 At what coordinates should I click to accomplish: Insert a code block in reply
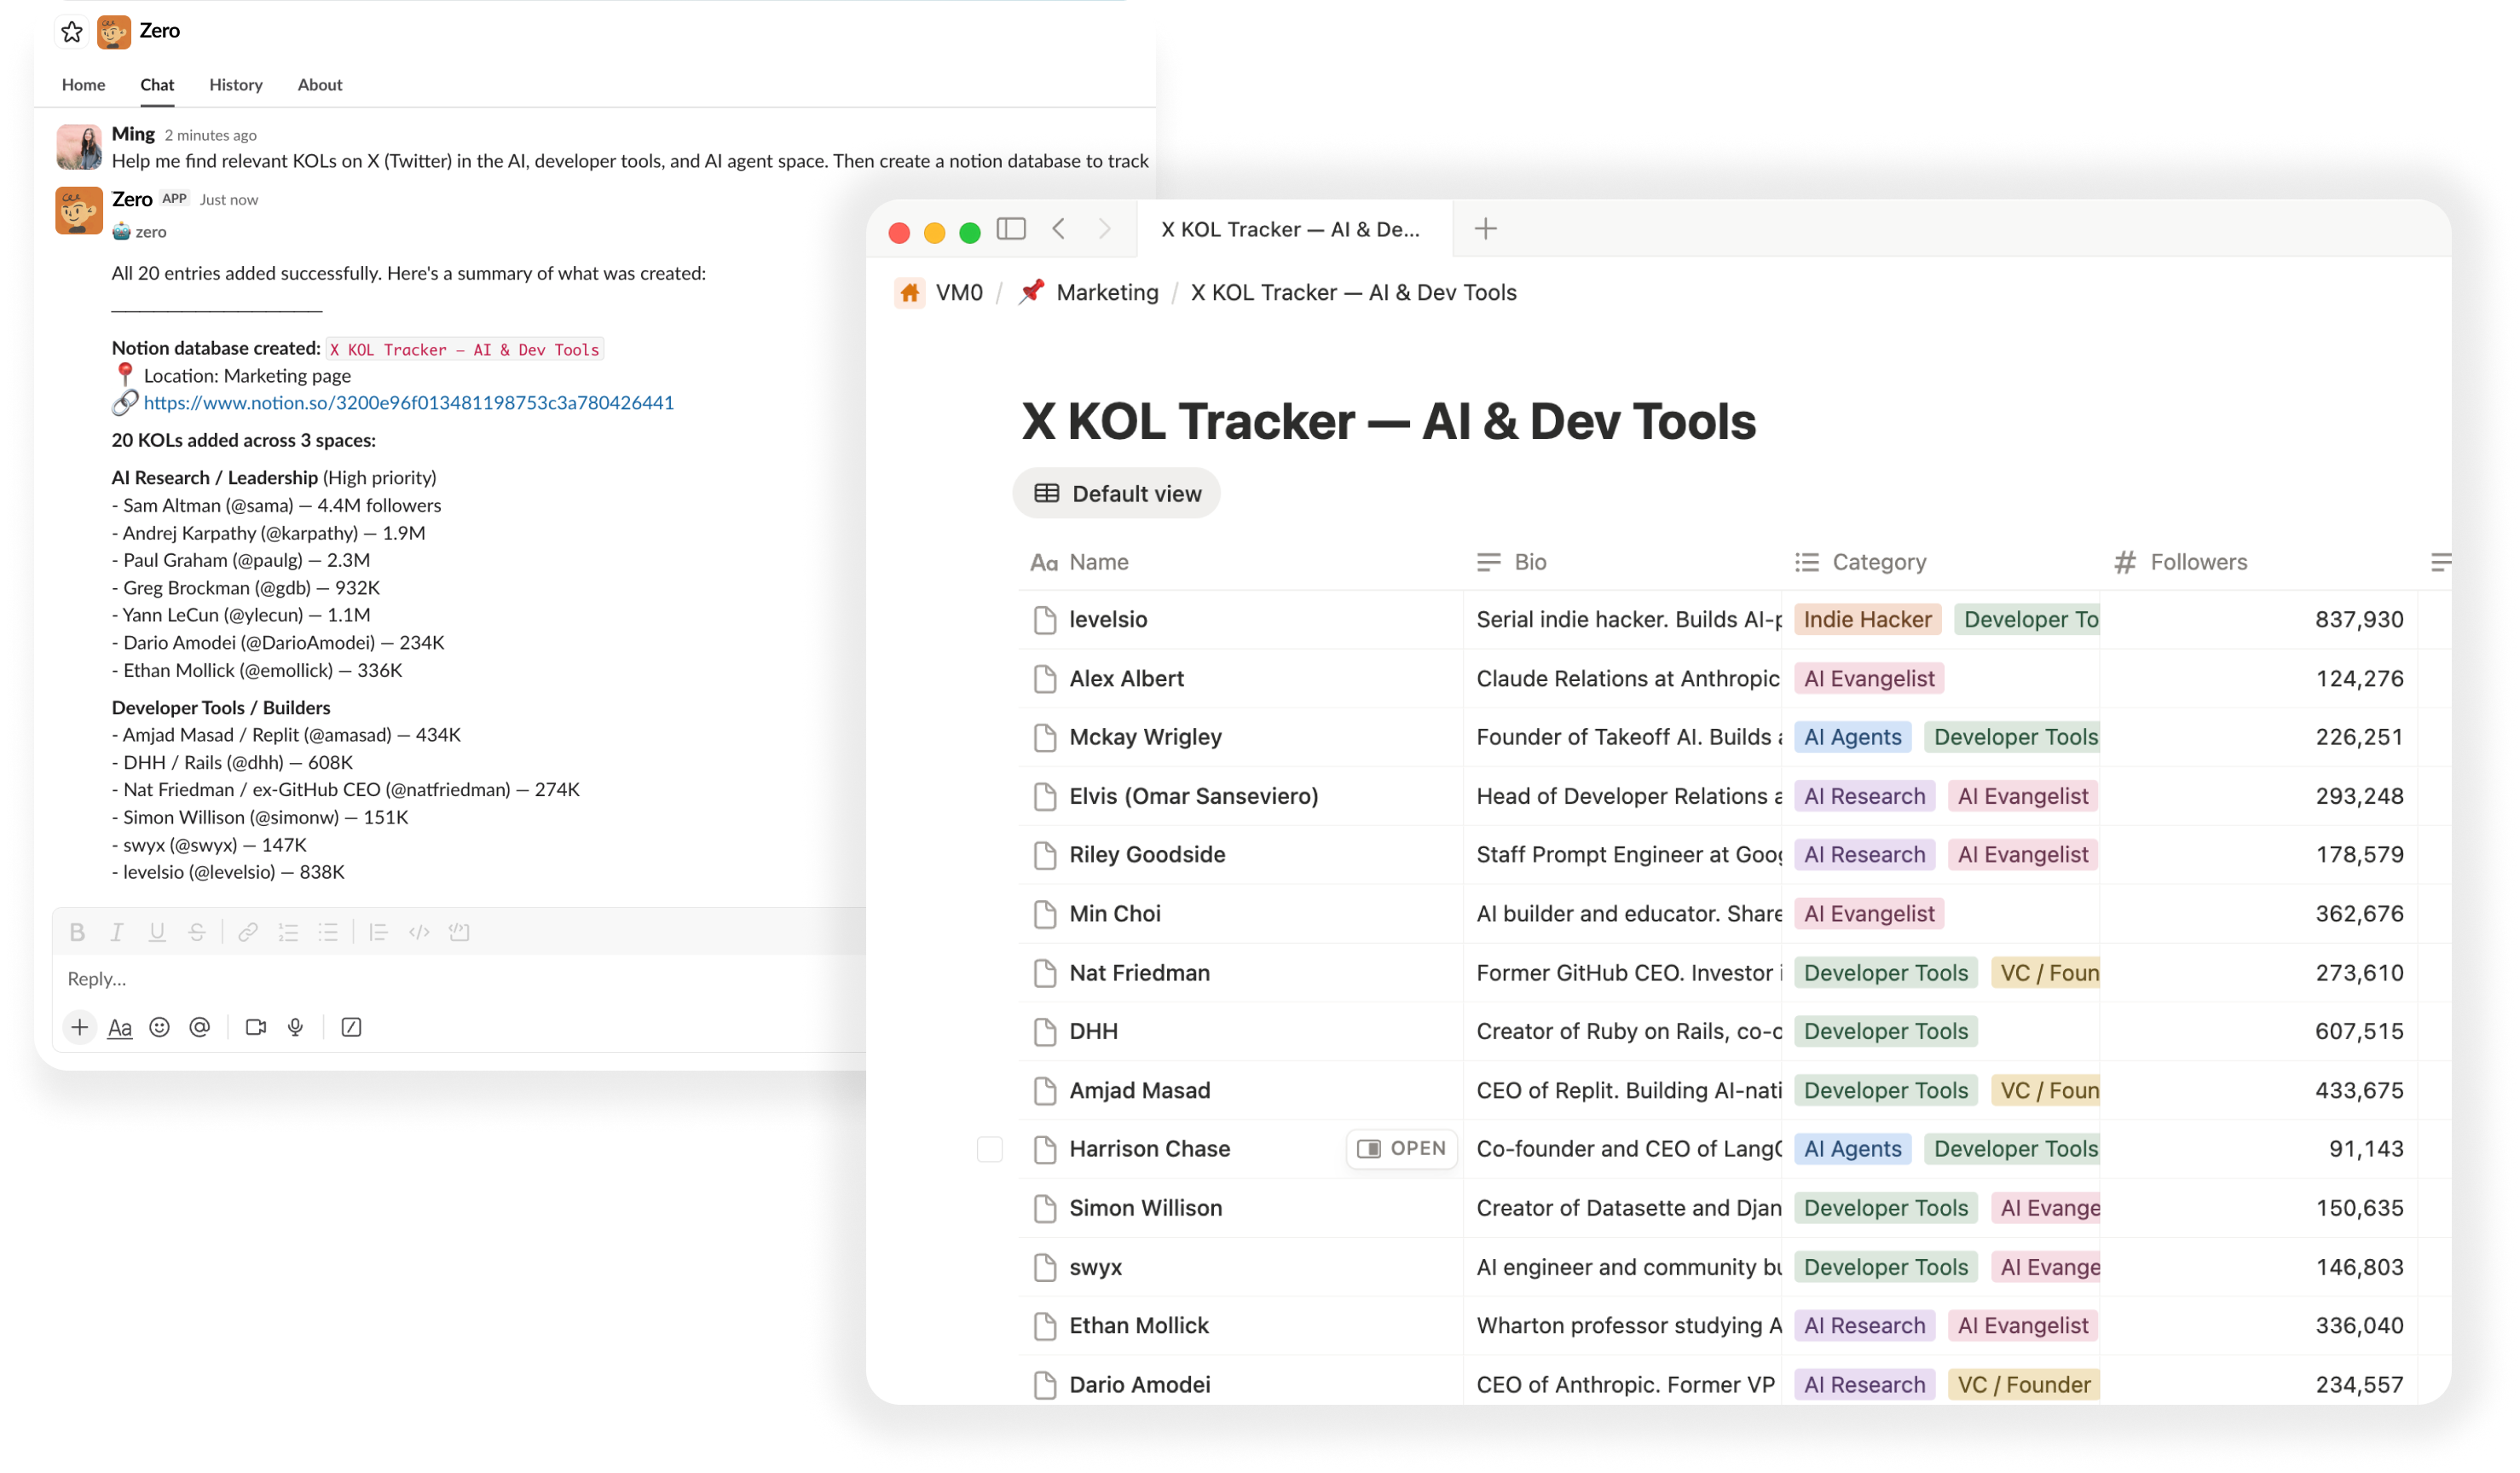459,932
